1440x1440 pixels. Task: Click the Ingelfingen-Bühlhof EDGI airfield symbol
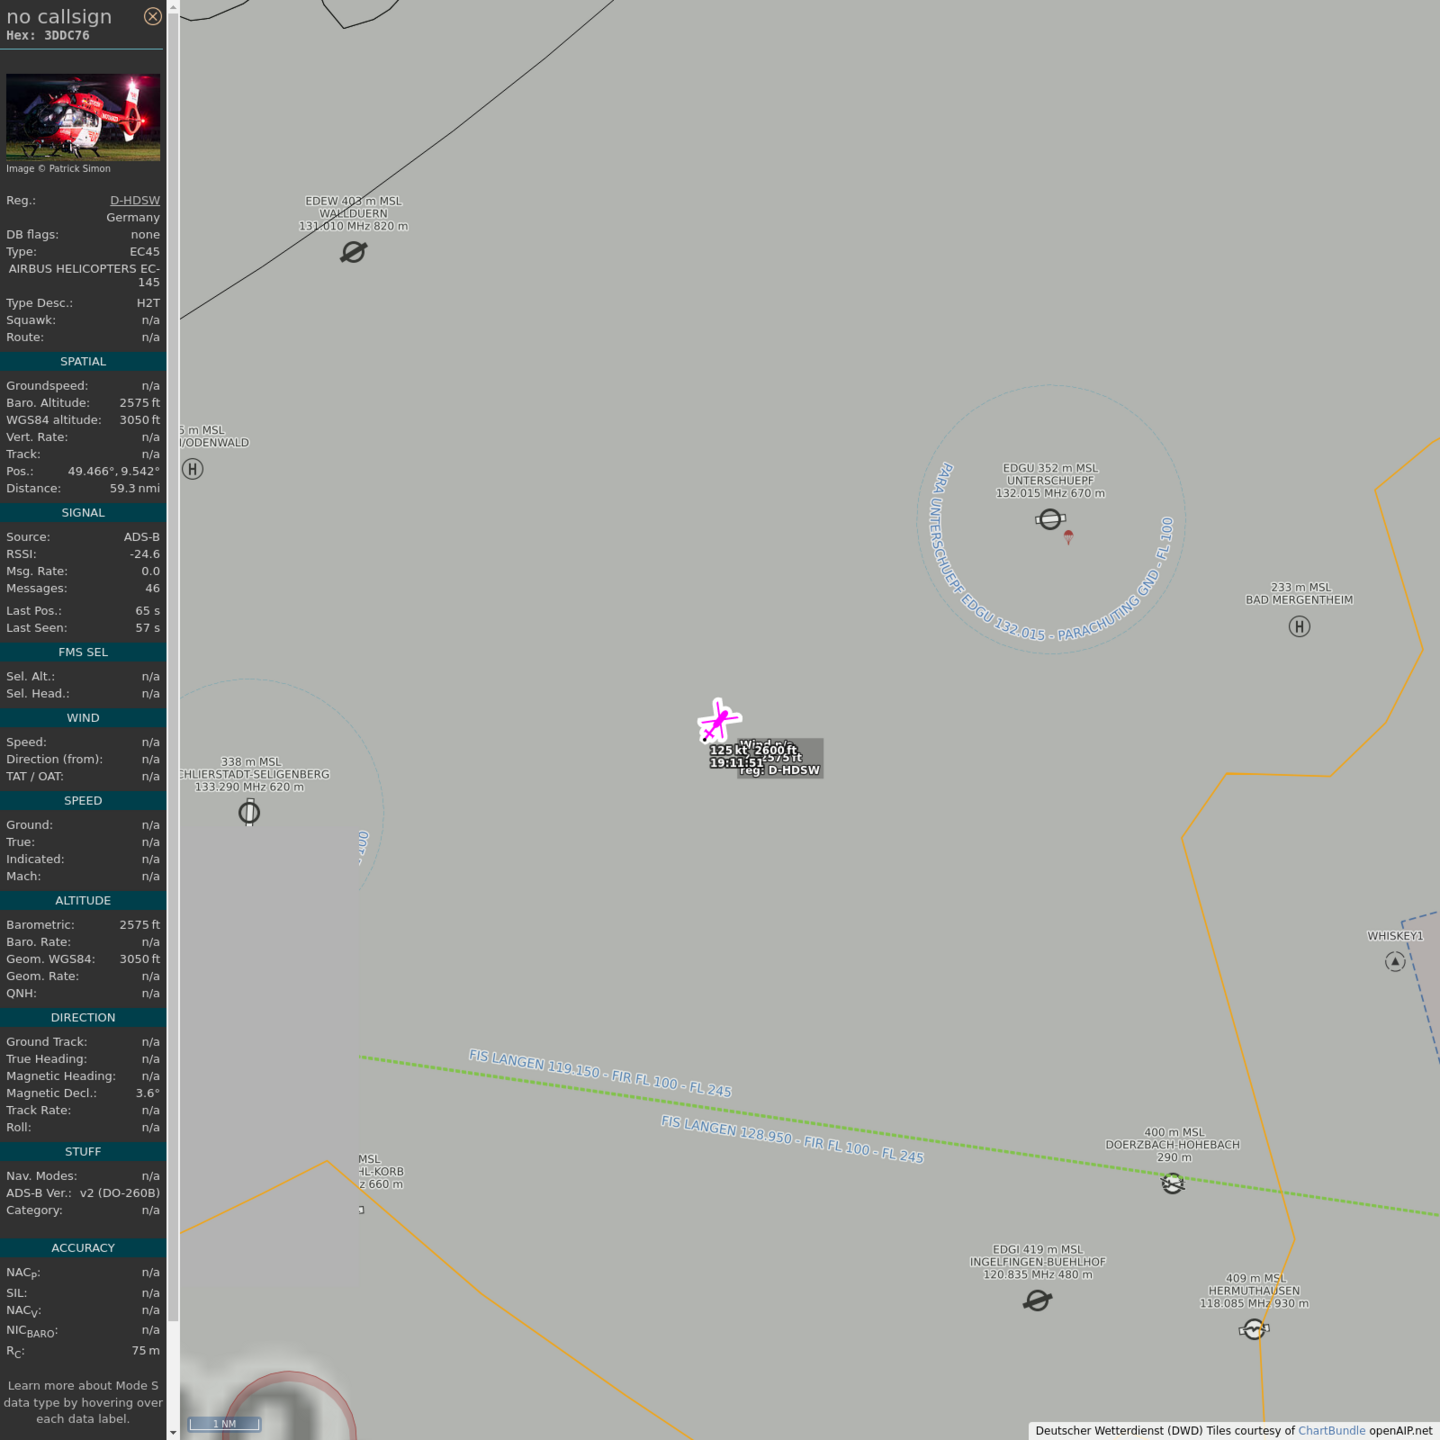pos(1038,1300)
